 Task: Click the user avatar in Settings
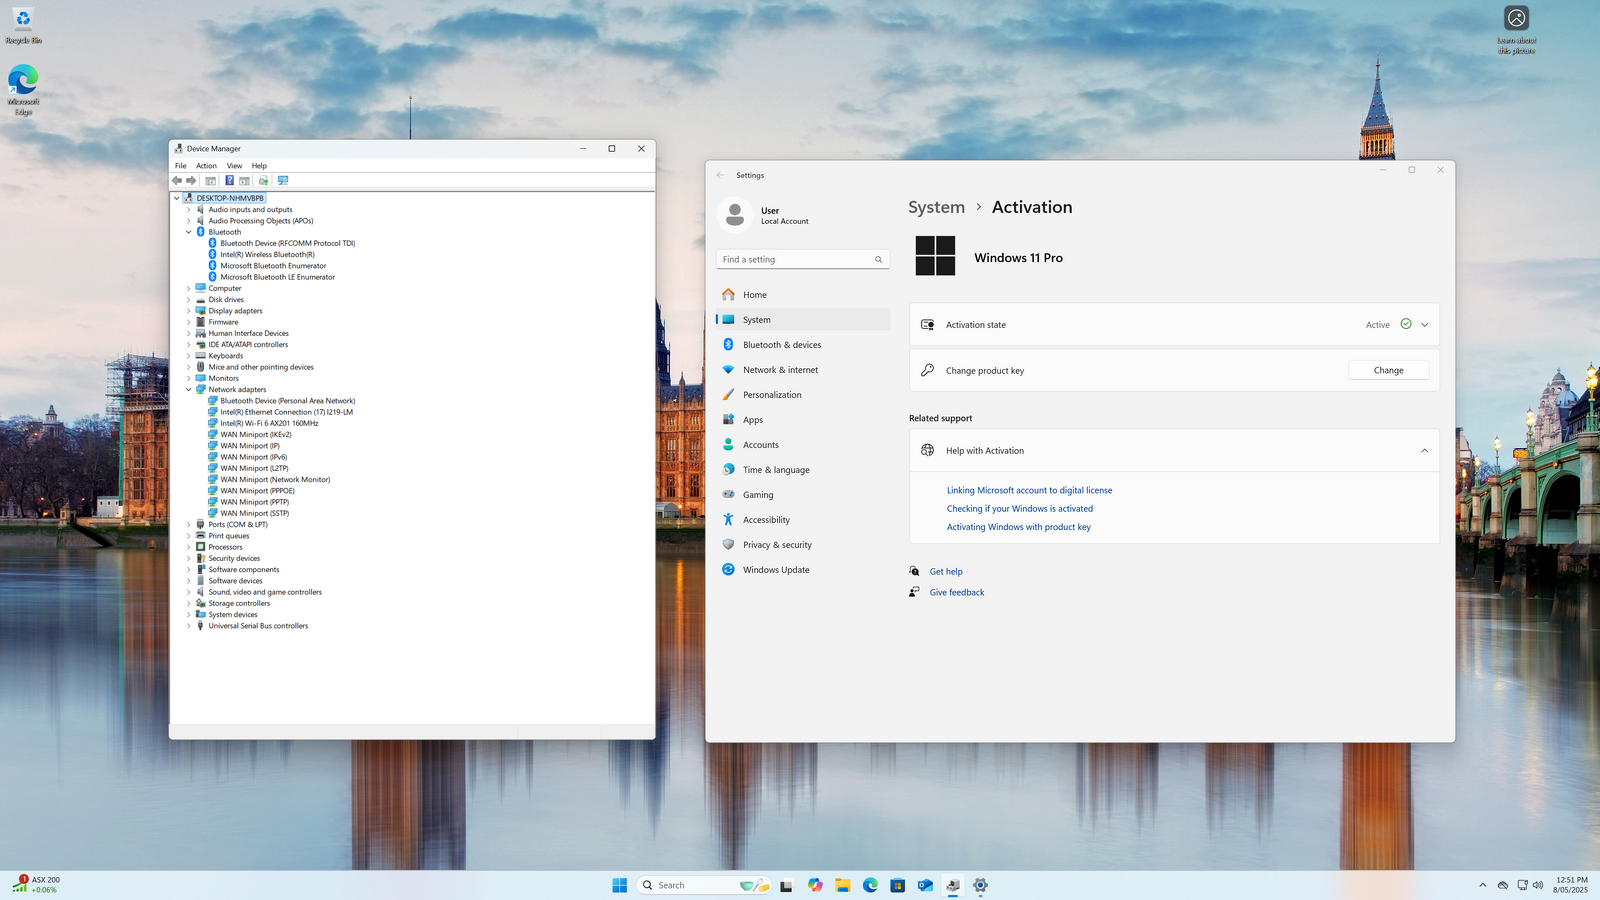pos(735,214)
